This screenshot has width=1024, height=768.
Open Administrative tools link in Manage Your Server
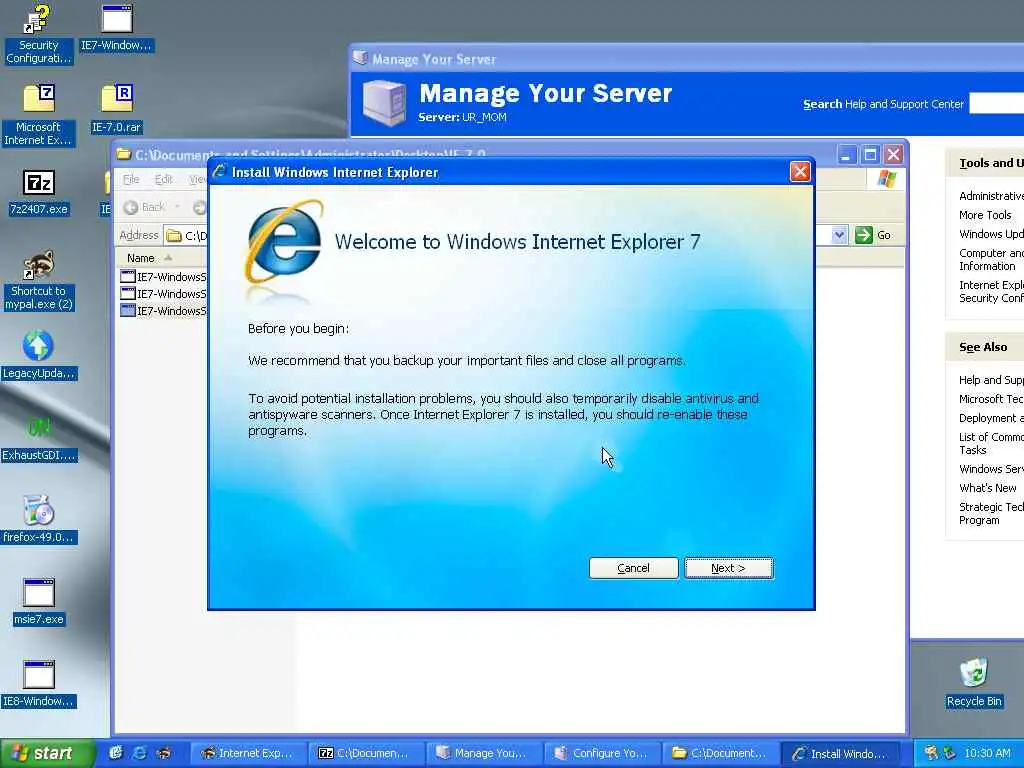tap(991, 196)
